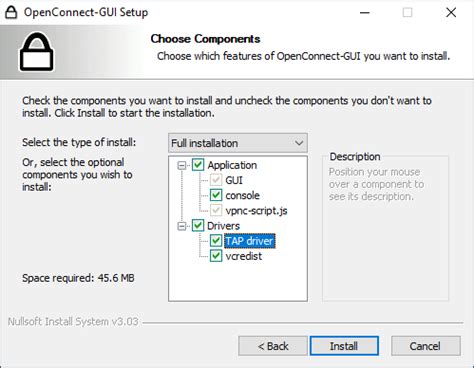Click the Install button

coord(344,346)
